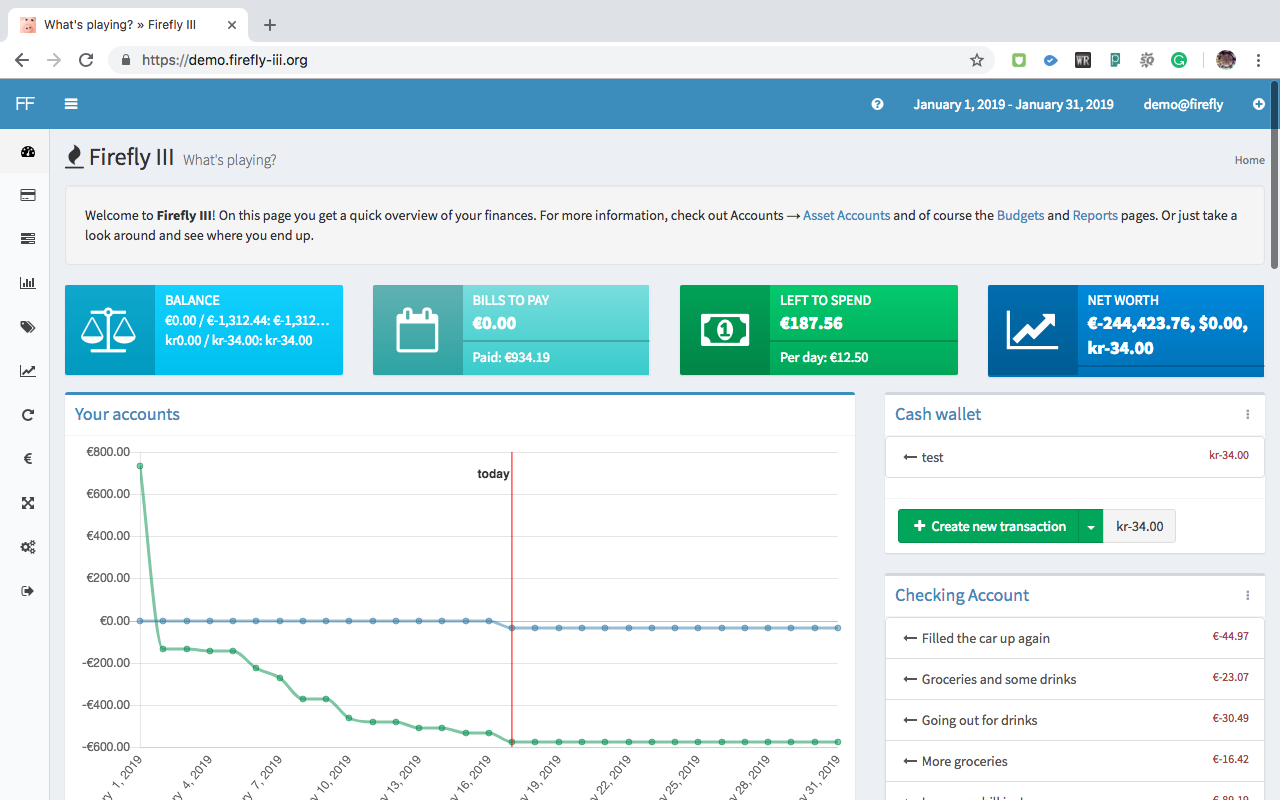Screen dimensions: 1280x800
Task: Open the recurring refresh sidebar icon
Action: coord(27,415)
